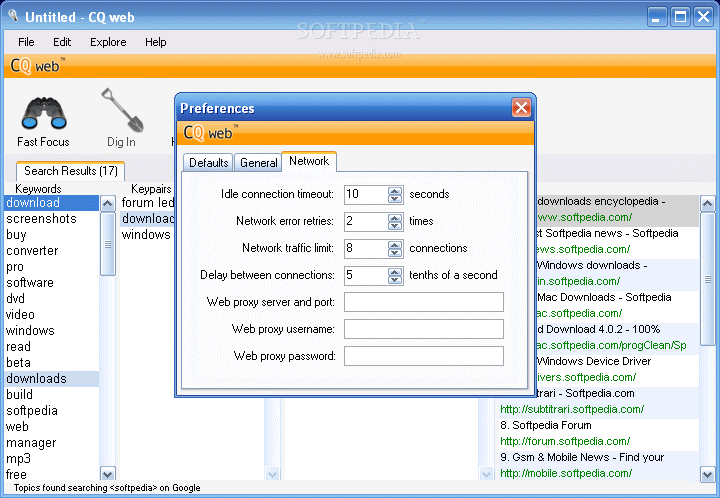720x498 pixels.
Task: Decrease Network error retries with down arrow
Action: [395, 225]
